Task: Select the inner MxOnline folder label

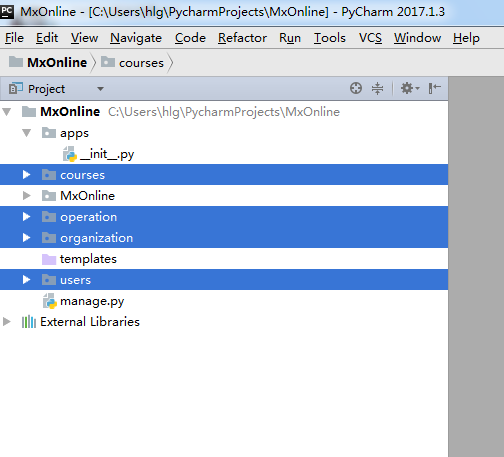Action: tap(87, 196)
